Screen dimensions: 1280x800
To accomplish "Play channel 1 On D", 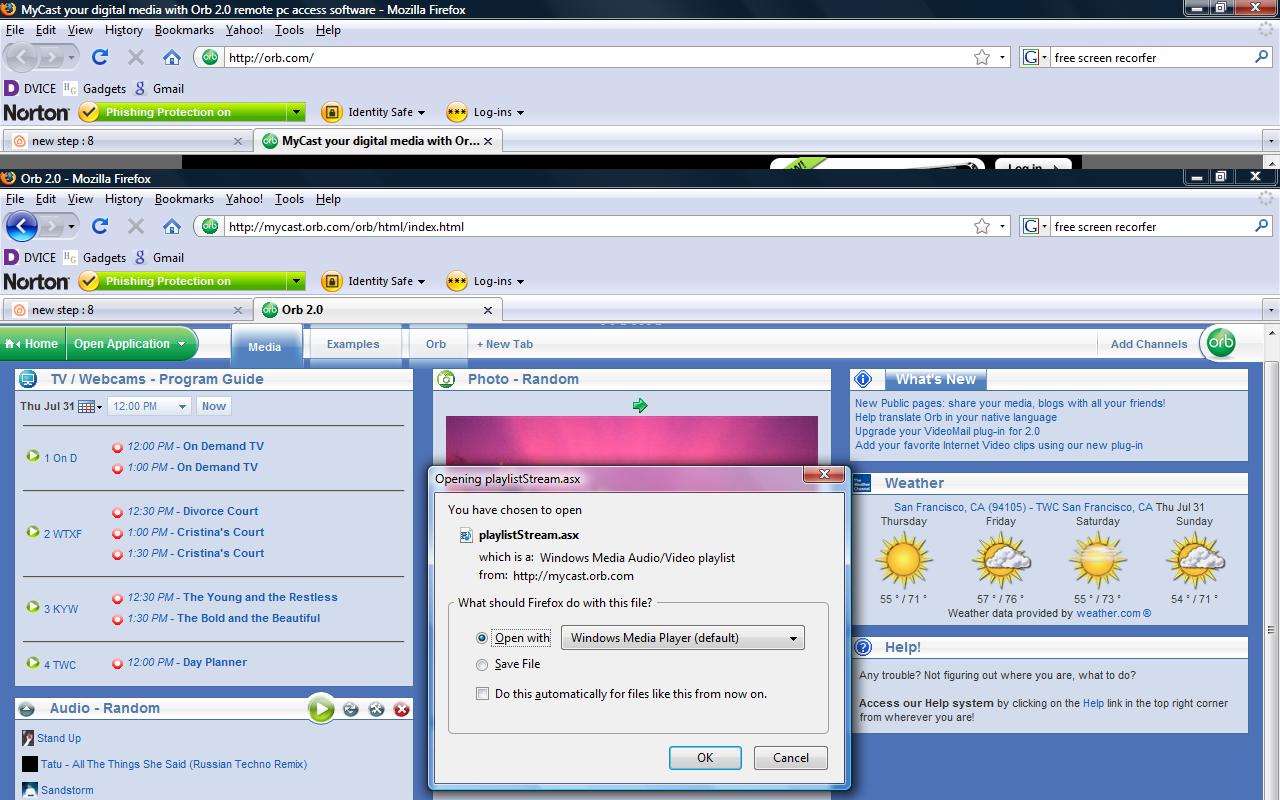I will 33,456.
